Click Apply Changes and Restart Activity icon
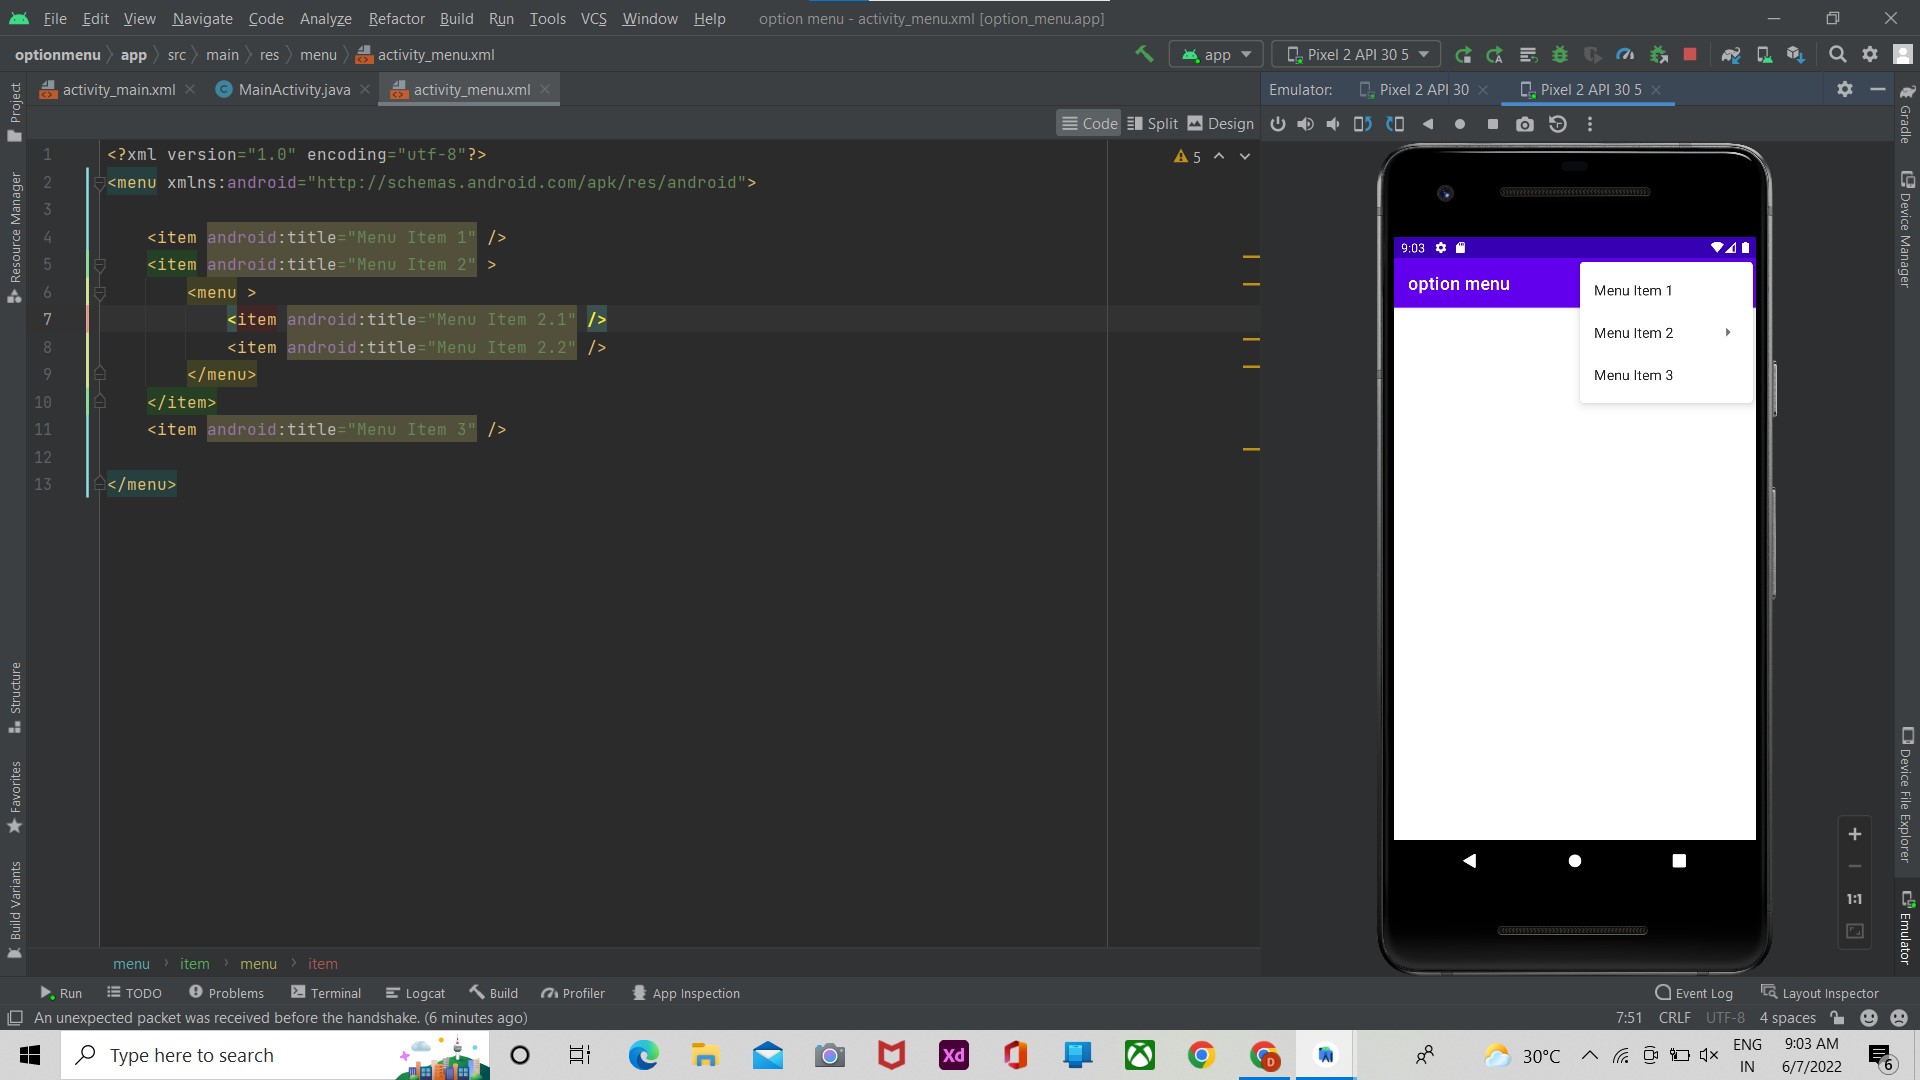Image resolution: width=1920 pixels, height=1080 pixels. [1495, 55]
